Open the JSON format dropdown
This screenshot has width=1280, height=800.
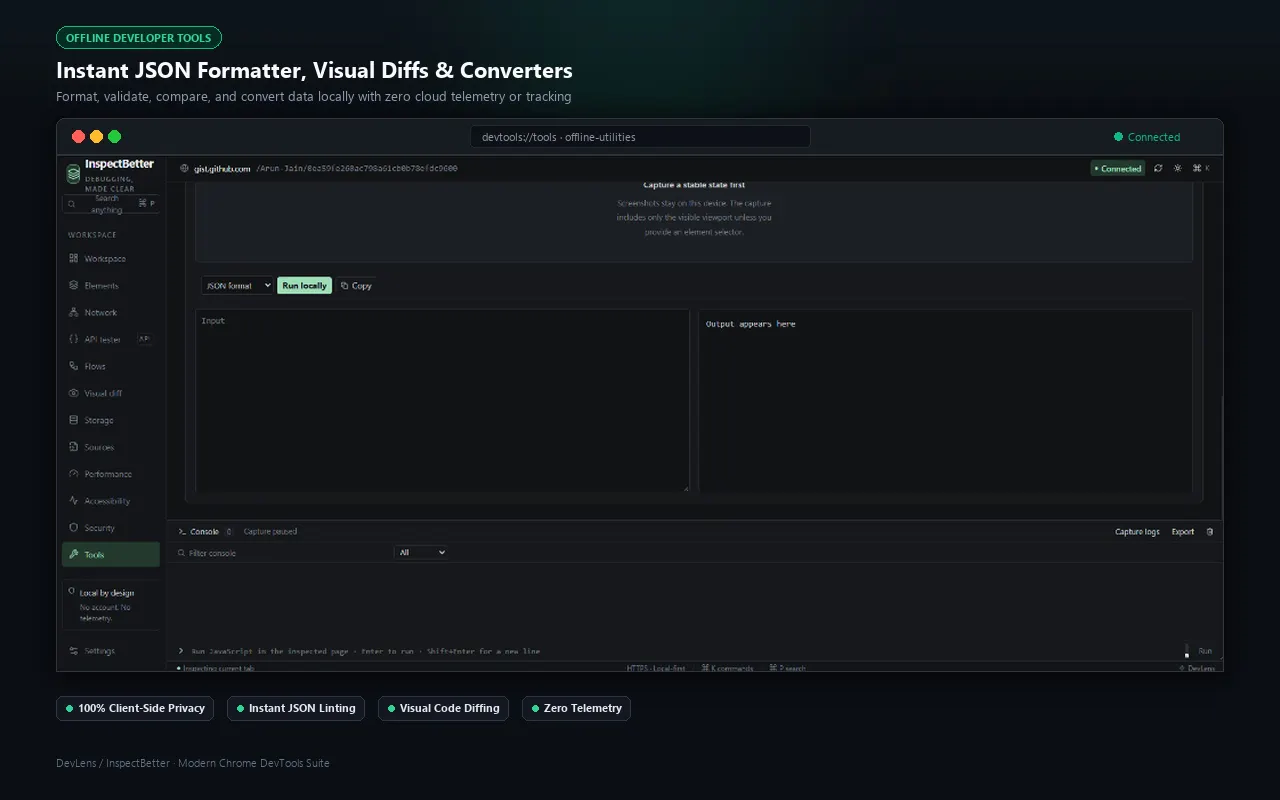tap(237, 286)
